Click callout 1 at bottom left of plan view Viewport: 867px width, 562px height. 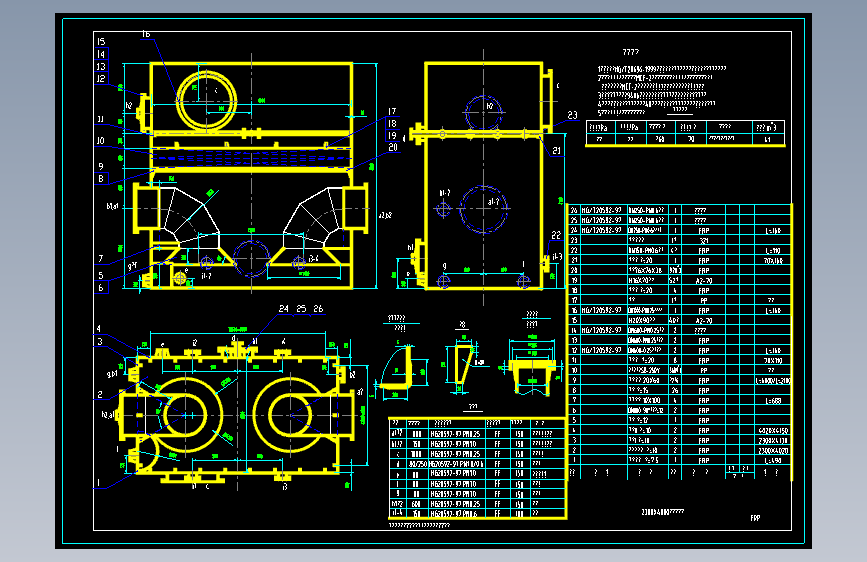click(x=99, y=483)
